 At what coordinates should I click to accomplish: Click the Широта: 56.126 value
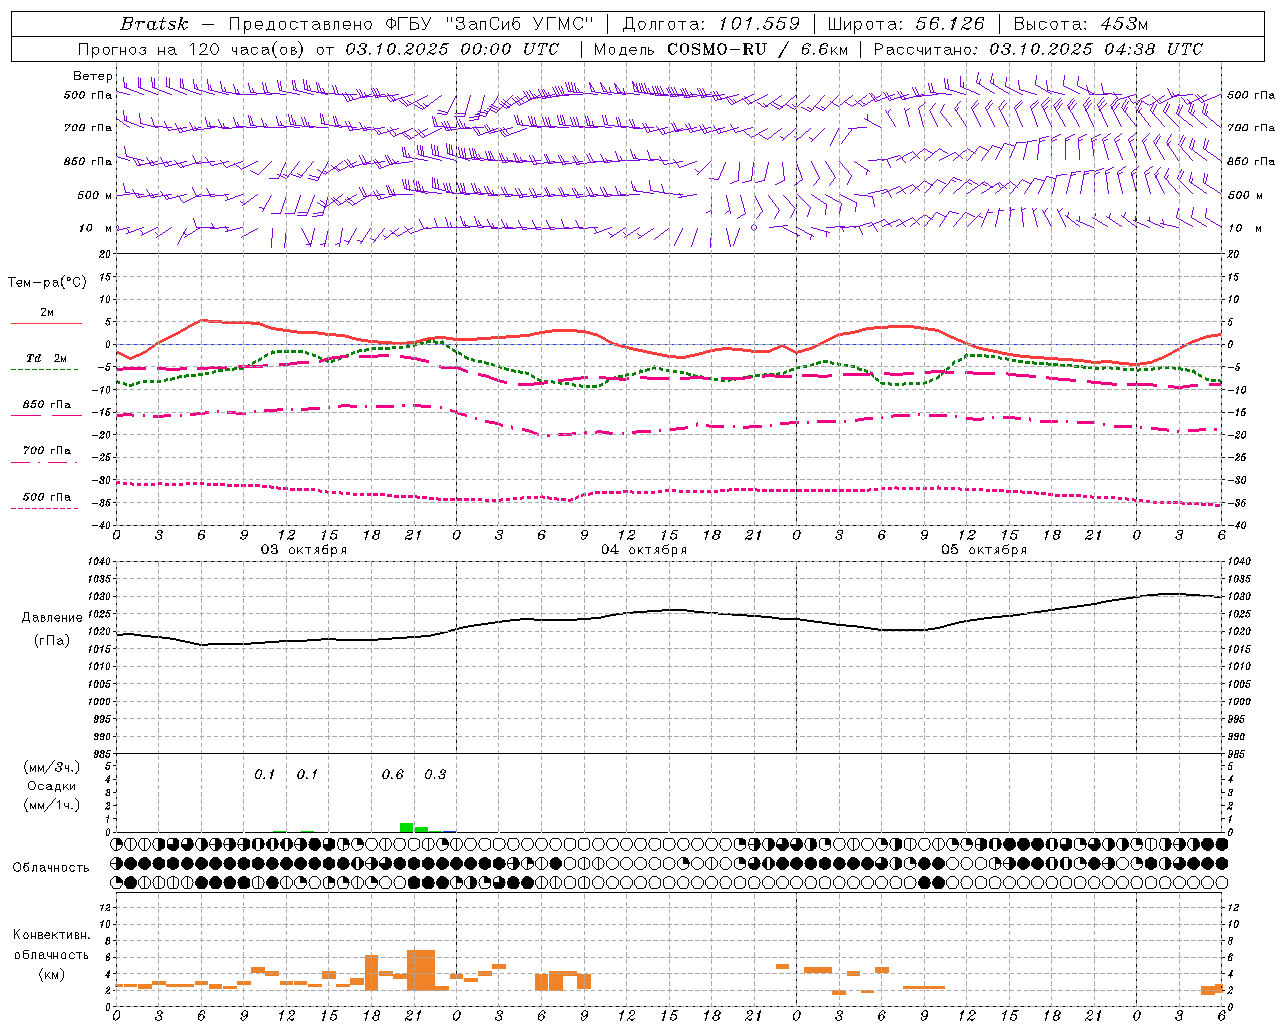[906, 24]
